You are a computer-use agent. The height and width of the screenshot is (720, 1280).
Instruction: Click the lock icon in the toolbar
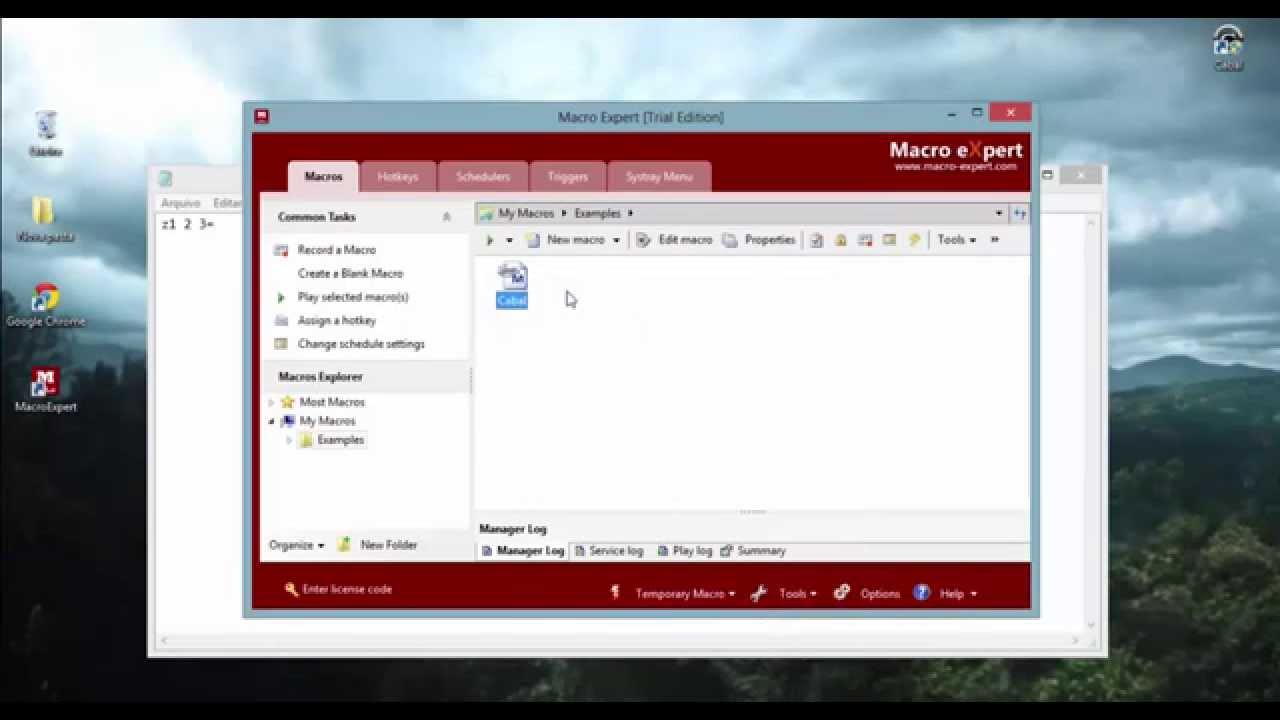pyautogui.click(x=841, y=240)
